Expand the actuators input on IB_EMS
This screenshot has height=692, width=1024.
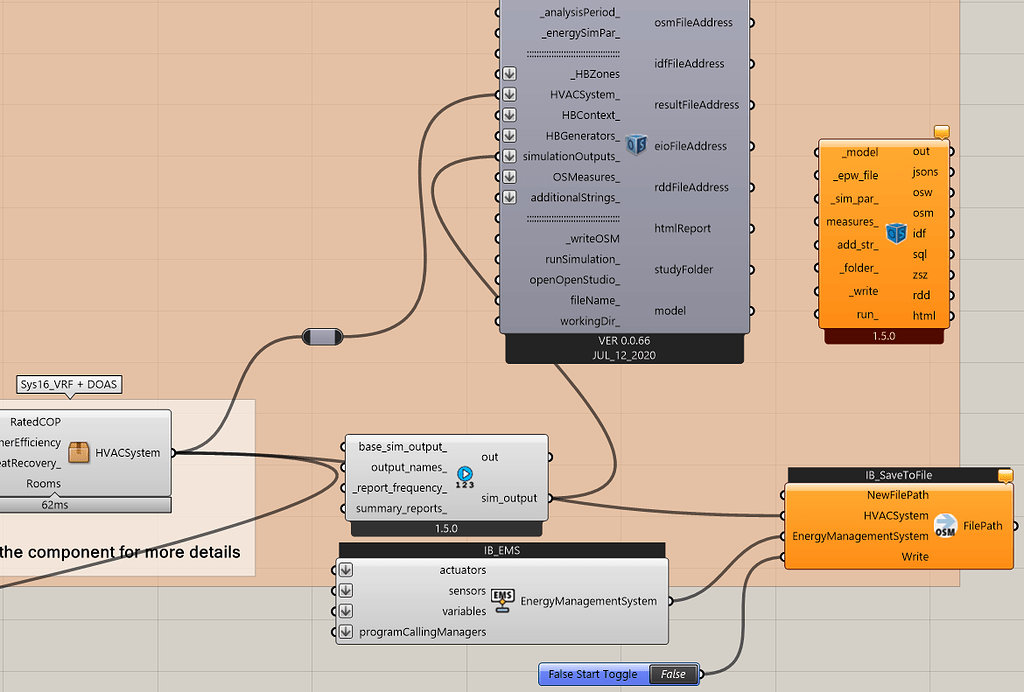345,569
